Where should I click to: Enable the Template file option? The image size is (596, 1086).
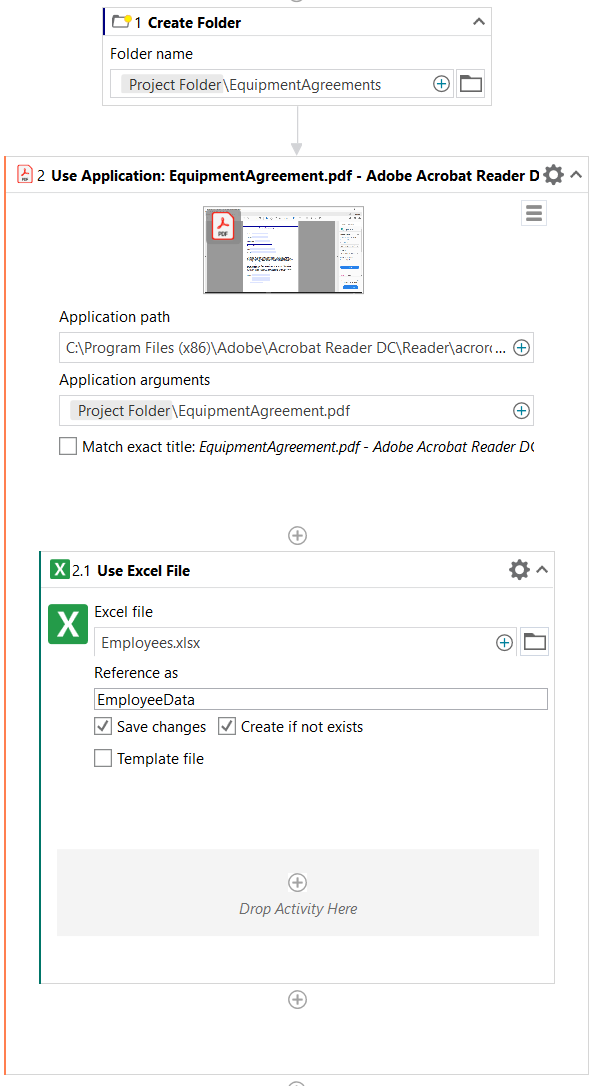(103, 758)
